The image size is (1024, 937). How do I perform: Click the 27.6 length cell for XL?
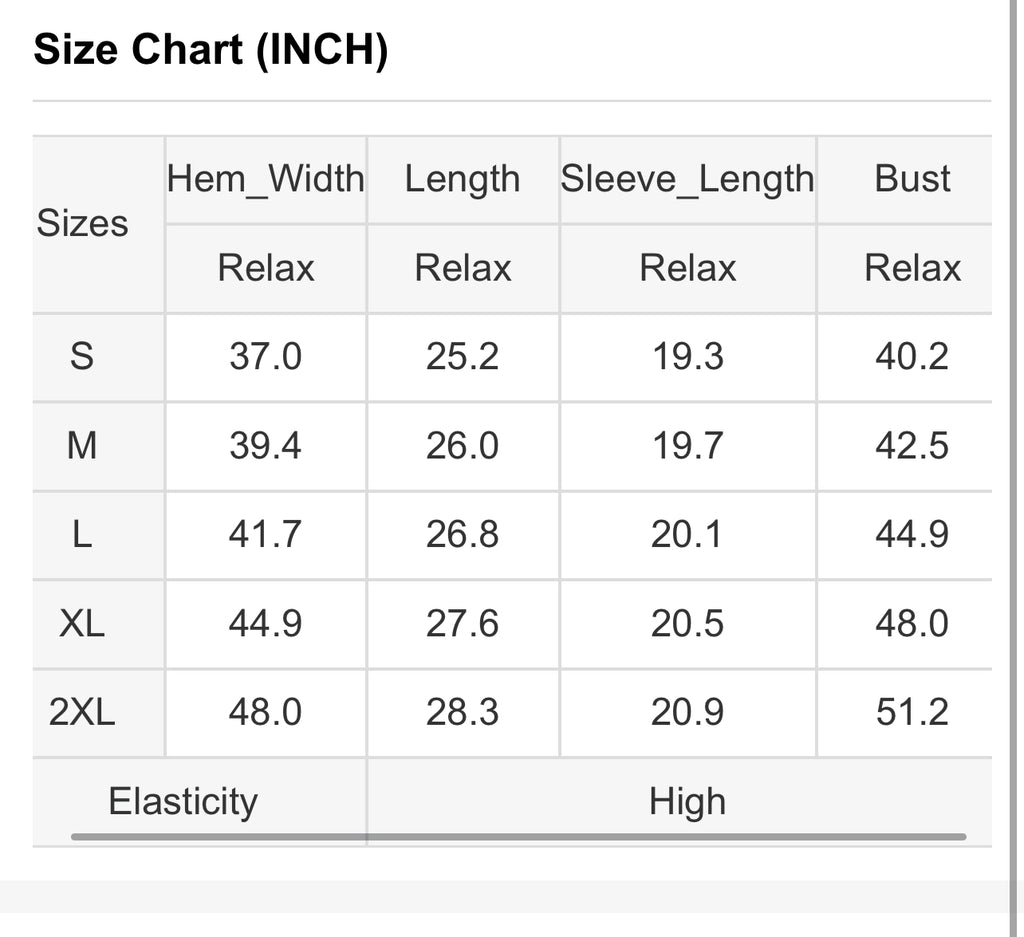pos(462,624)
